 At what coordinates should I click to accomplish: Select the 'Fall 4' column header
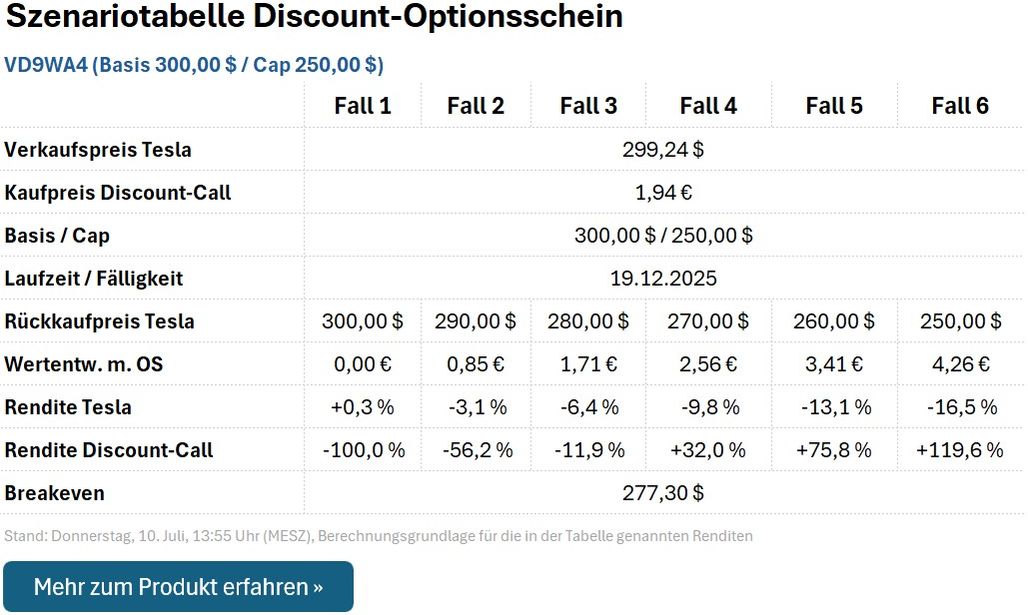coord(708,106)
